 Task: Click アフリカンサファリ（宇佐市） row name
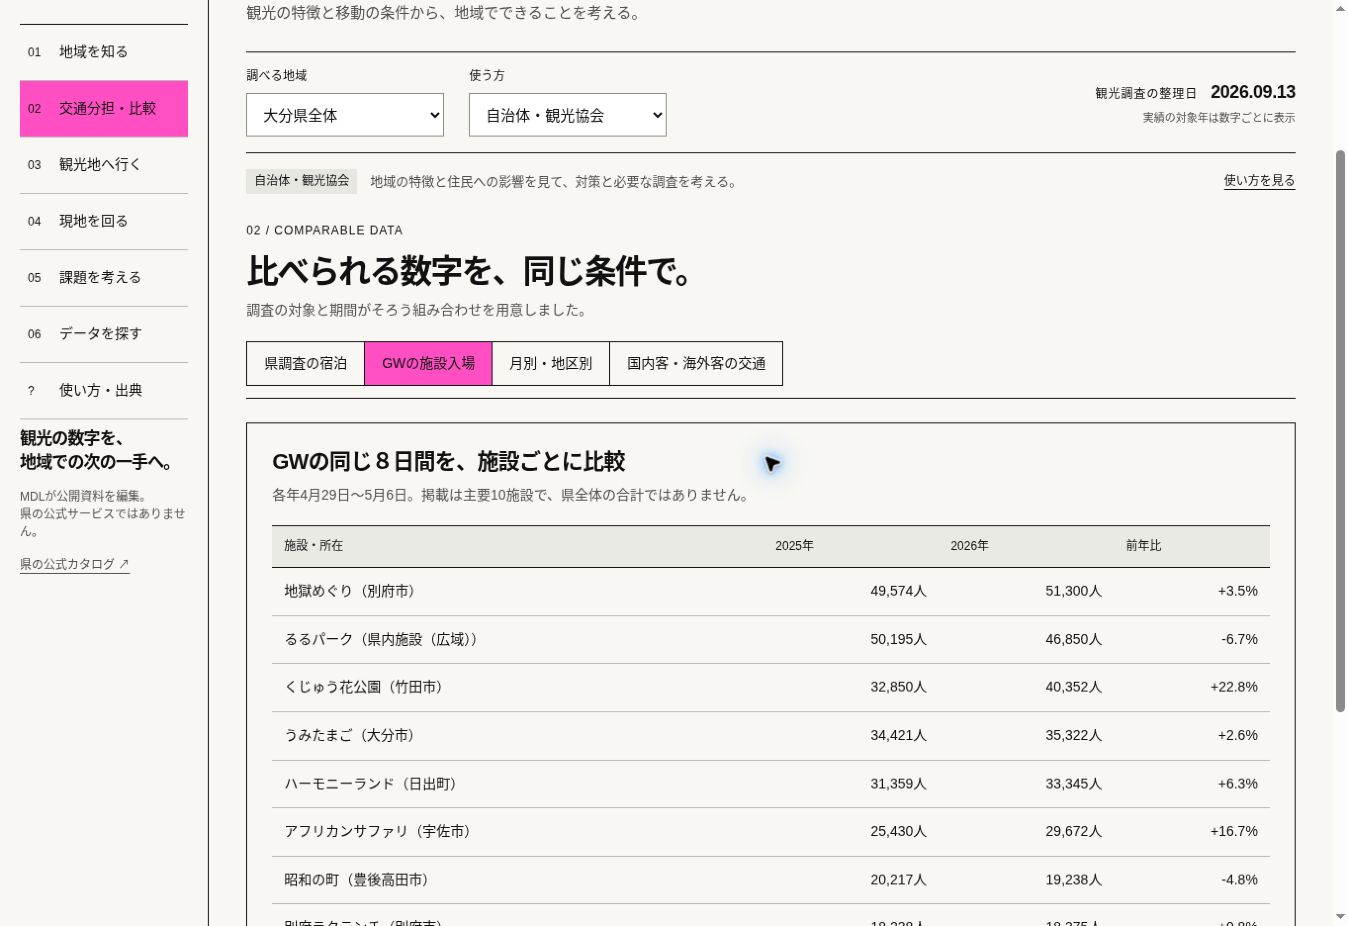coord(377,831)
